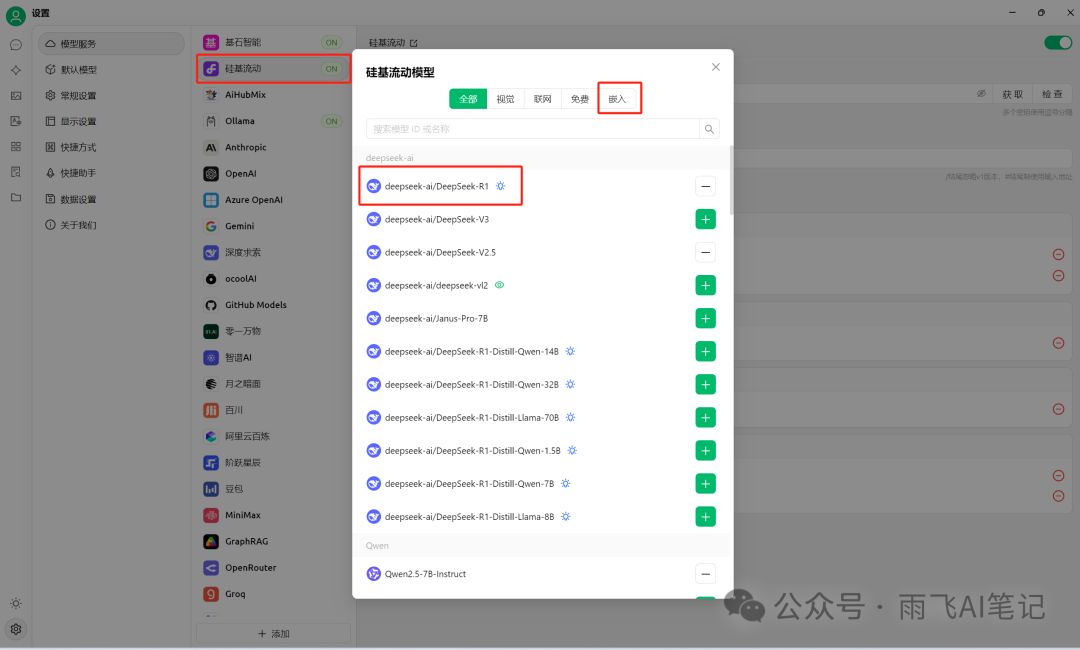Screen dimensions: 1080x650
Task: Open the chat assistant sidebar icon
Action: [x=16, y=45]
